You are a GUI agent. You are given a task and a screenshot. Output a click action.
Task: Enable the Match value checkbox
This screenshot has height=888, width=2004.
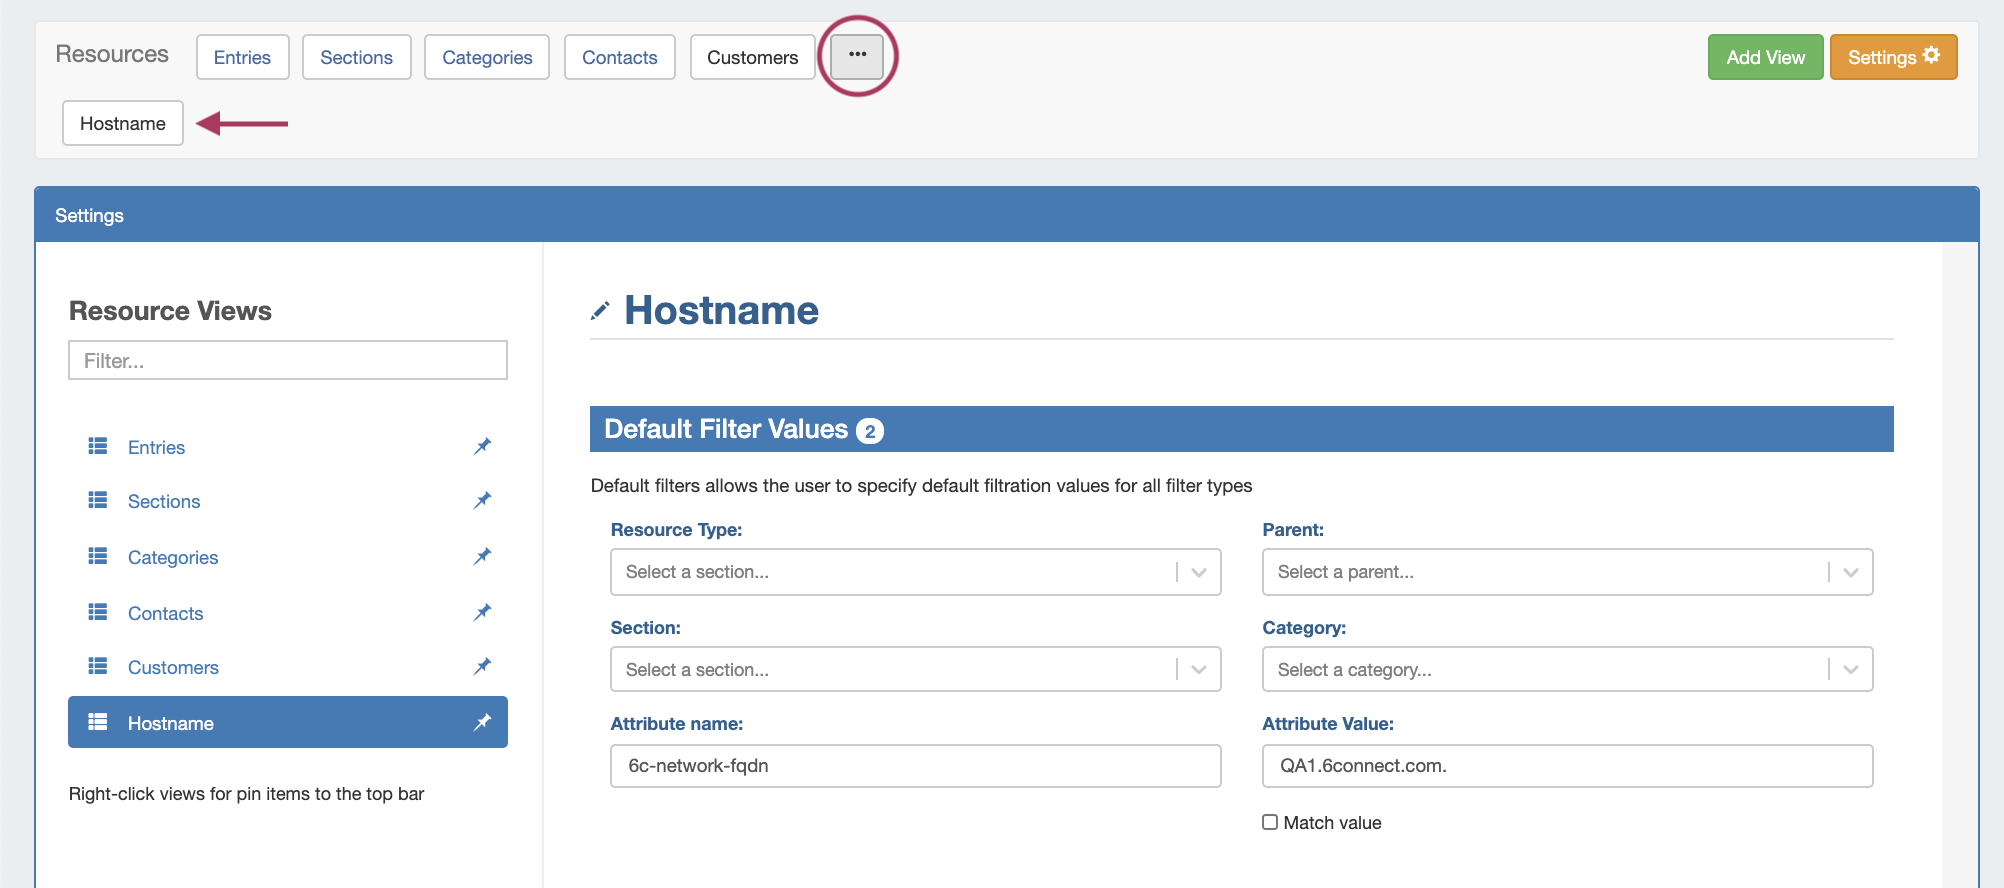[x=1270, y=822]
